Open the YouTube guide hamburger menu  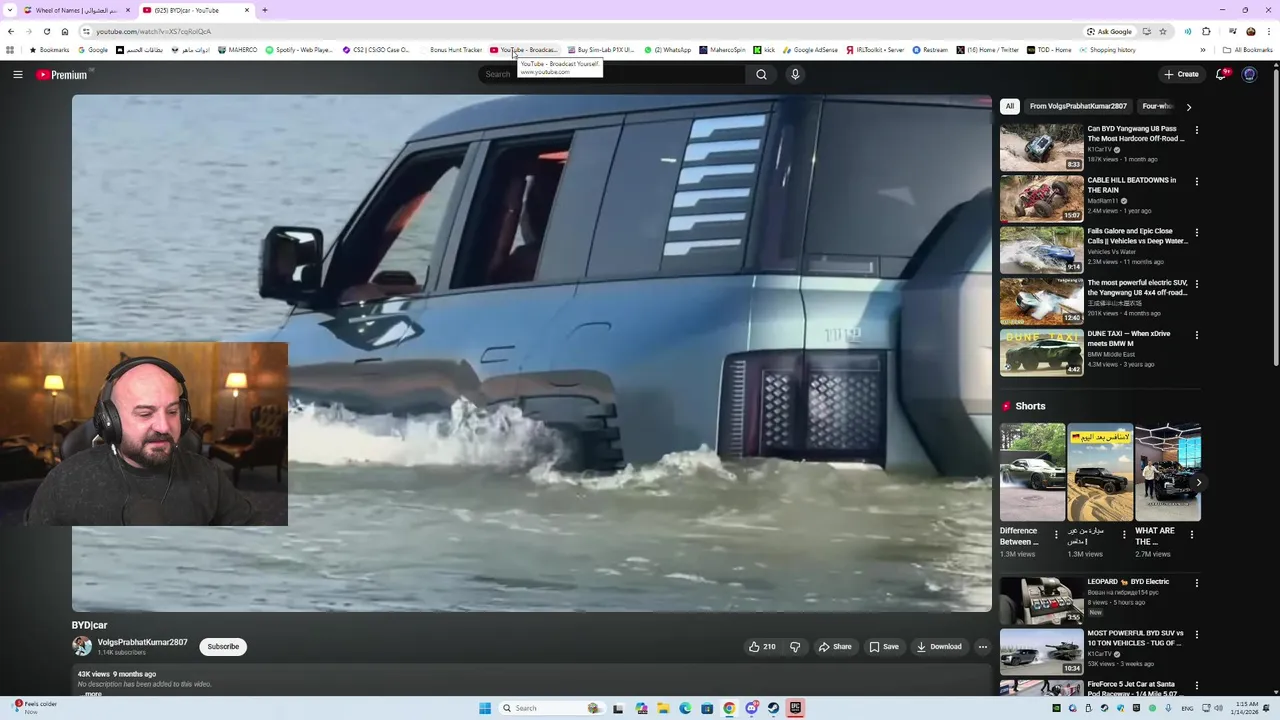pyautogui.click(x=18, y=74)
